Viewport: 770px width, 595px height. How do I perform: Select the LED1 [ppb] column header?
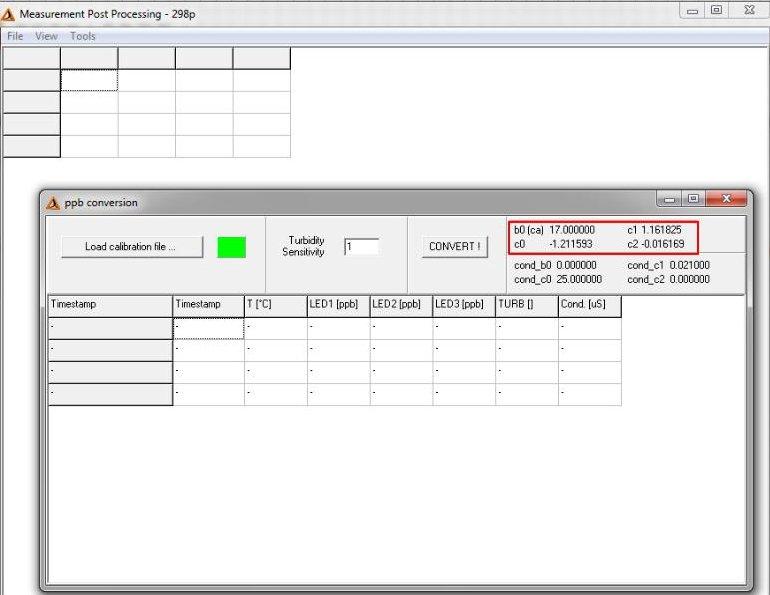click(337, 304)
